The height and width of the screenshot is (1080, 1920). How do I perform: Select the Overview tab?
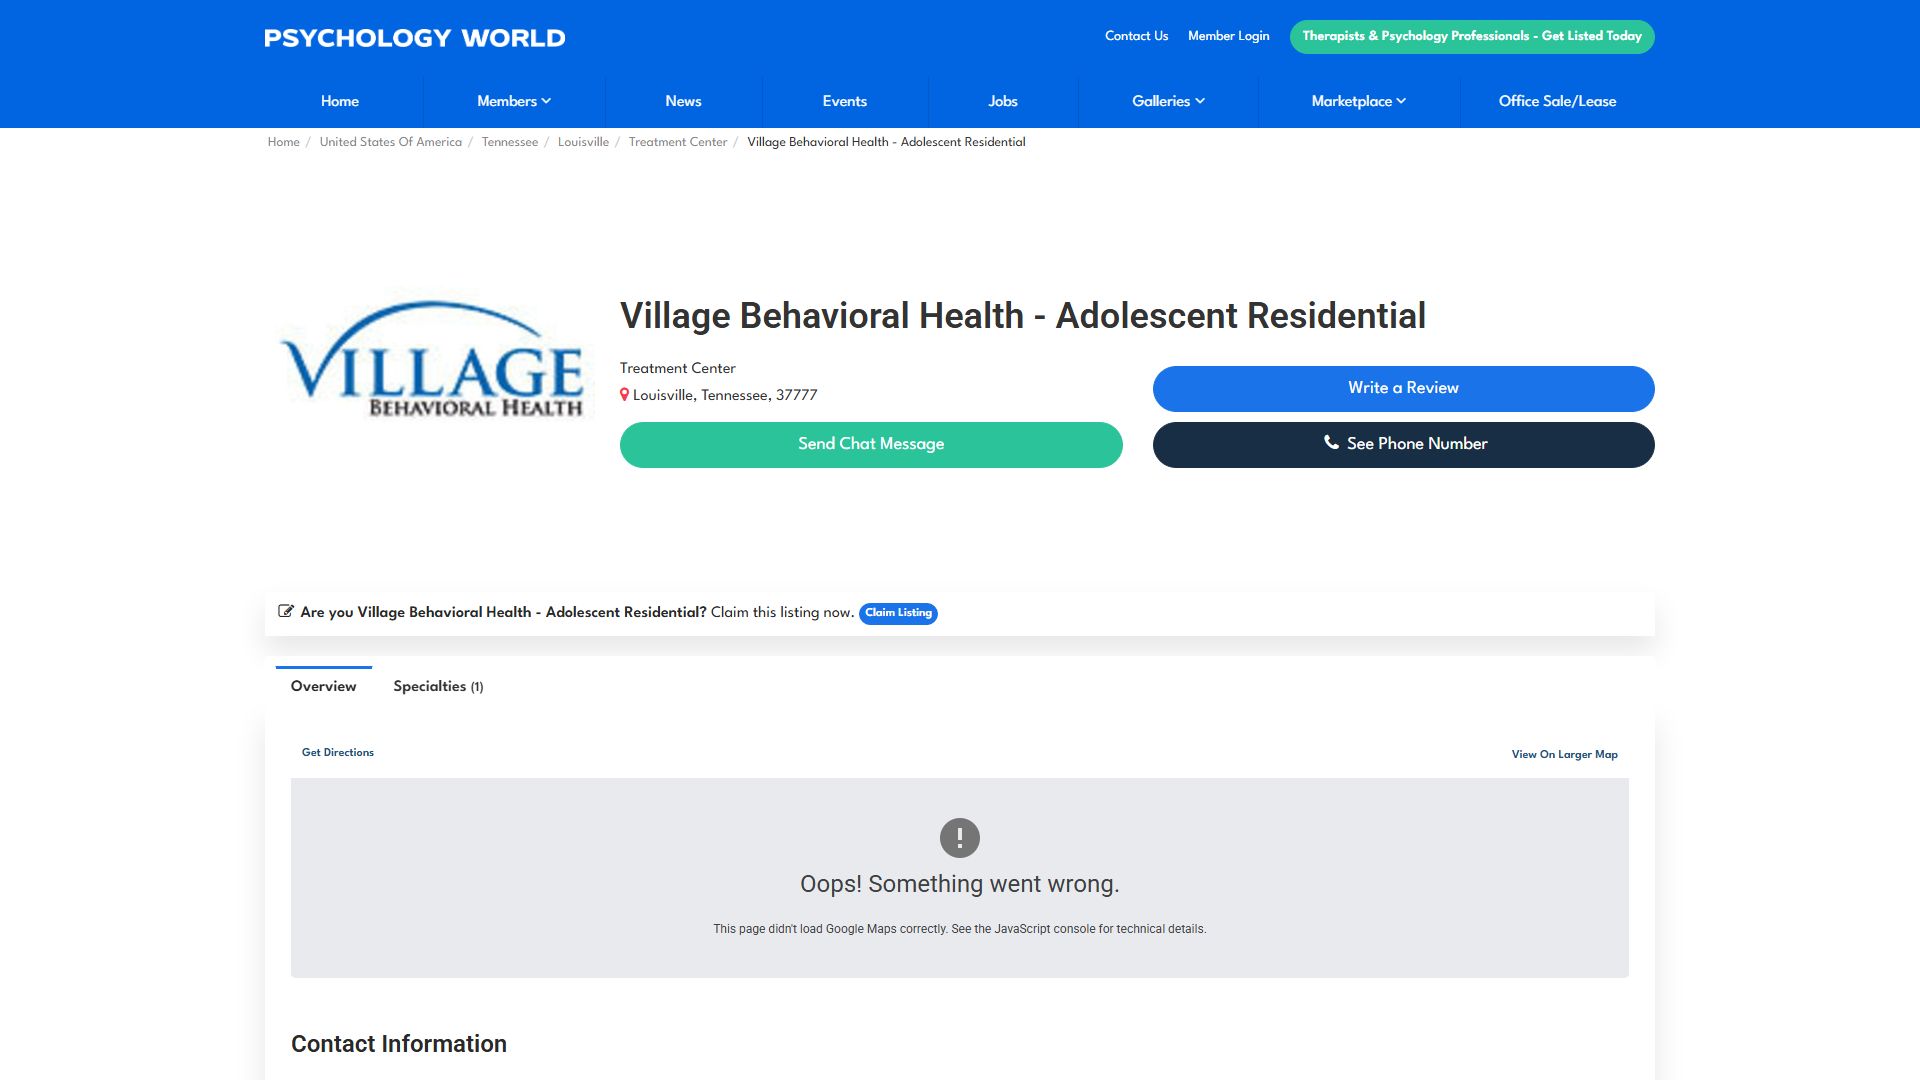click(323, 686)
